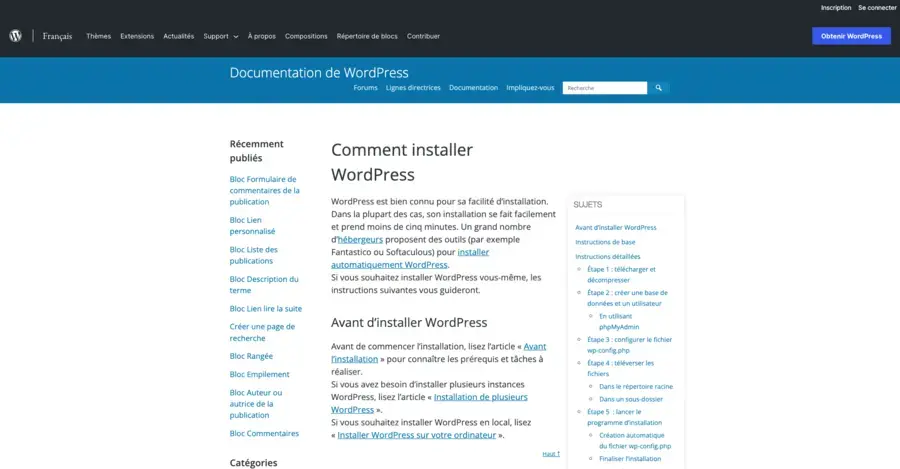The height and width of the screenshot is (469, 900).
Task: Open the Bloc Empilement article
Action: [x=259, y=374]
